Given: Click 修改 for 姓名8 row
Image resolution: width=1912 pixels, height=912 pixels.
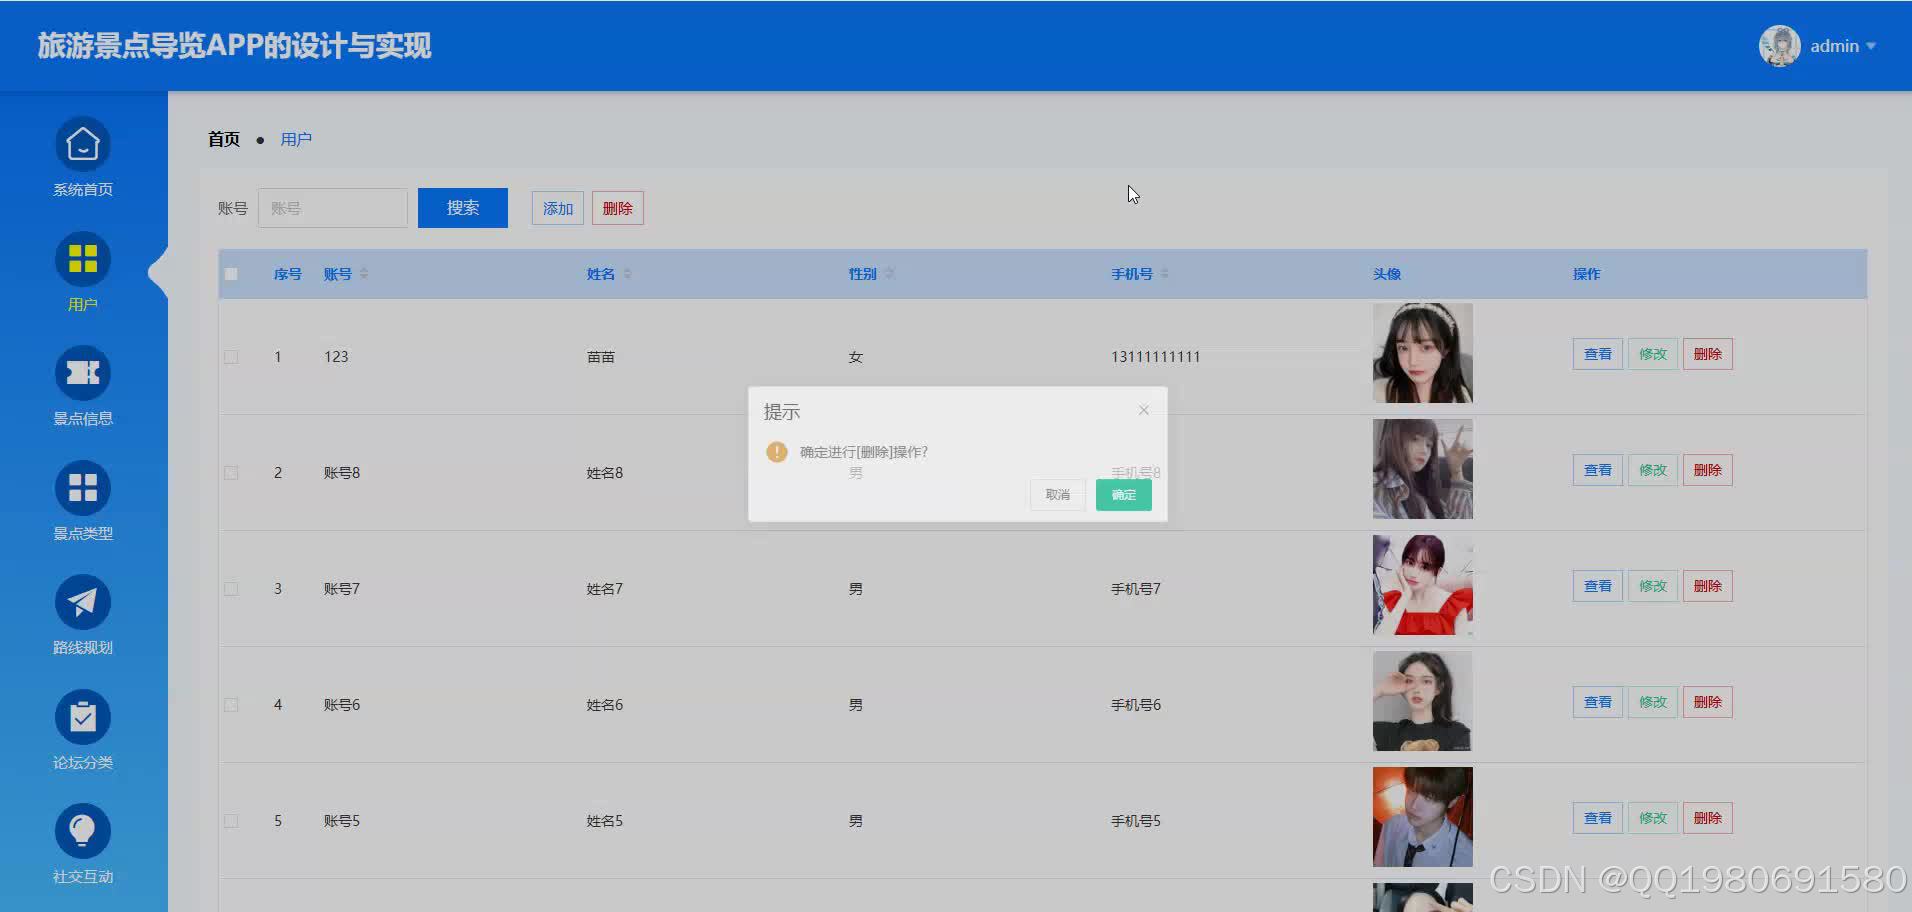Looking at the screenshot, I should pos(1653,470).
